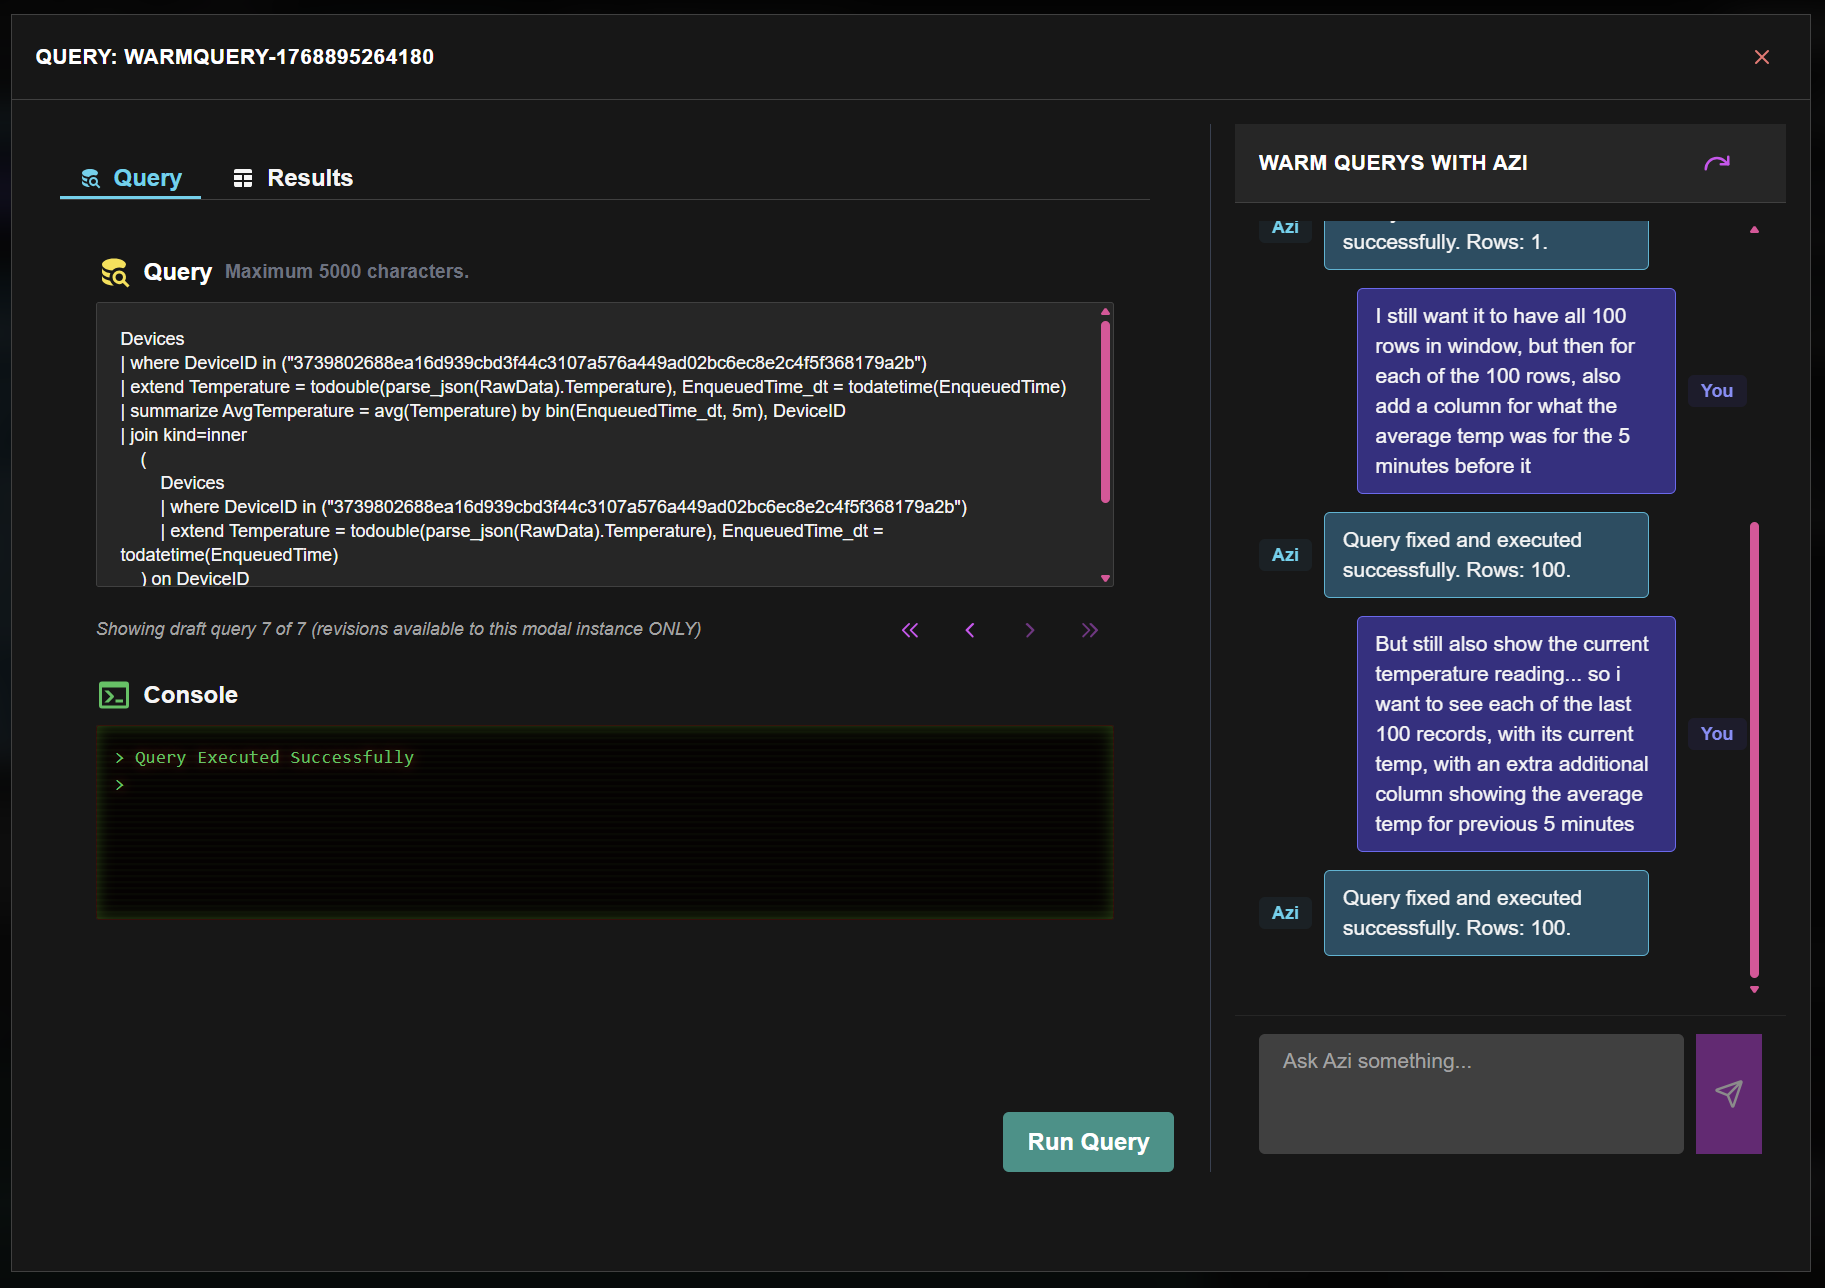Screen dimensions: 1825x1288
Task: Click query editor scrollbar up arrow
Action: 1105,311
